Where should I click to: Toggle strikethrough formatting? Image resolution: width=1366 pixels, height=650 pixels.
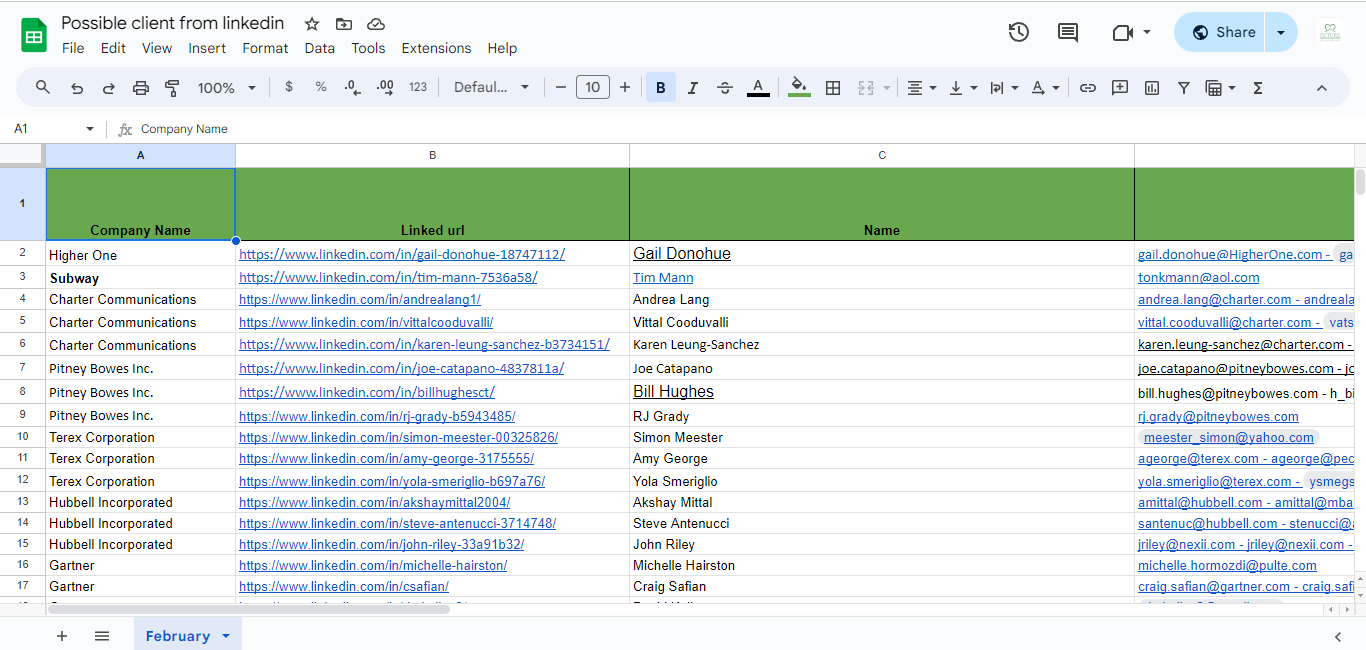[x=725, y=88]
